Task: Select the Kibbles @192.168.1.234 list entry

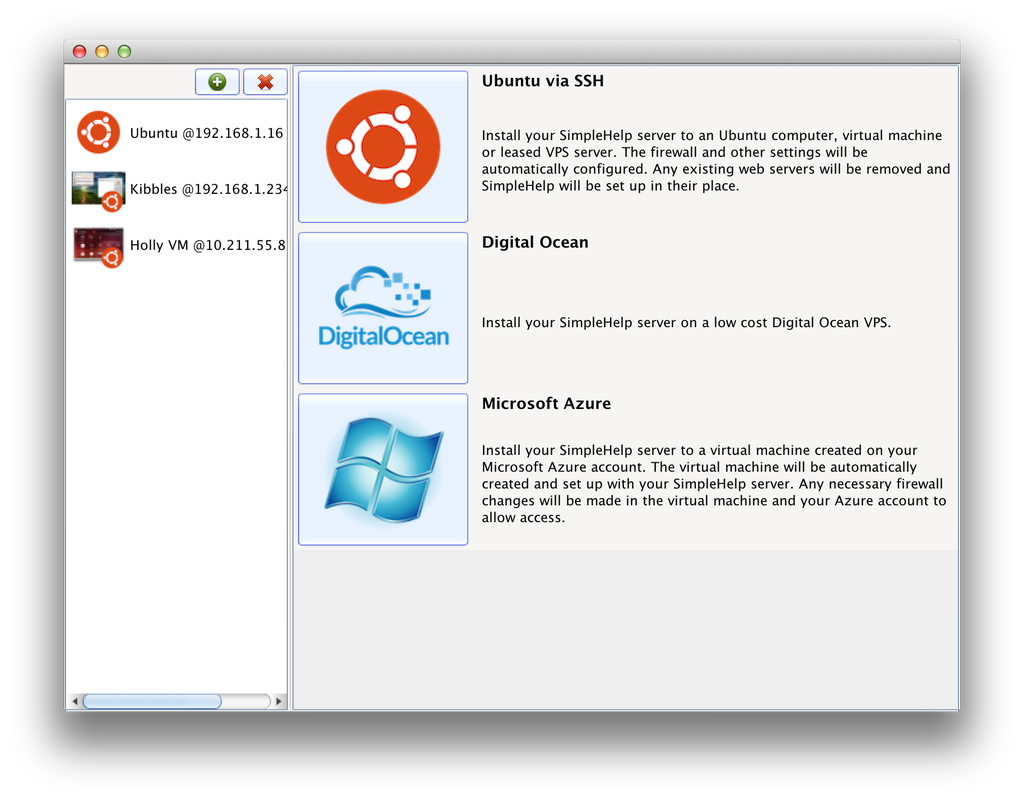Action: click(x=177, y=189)
